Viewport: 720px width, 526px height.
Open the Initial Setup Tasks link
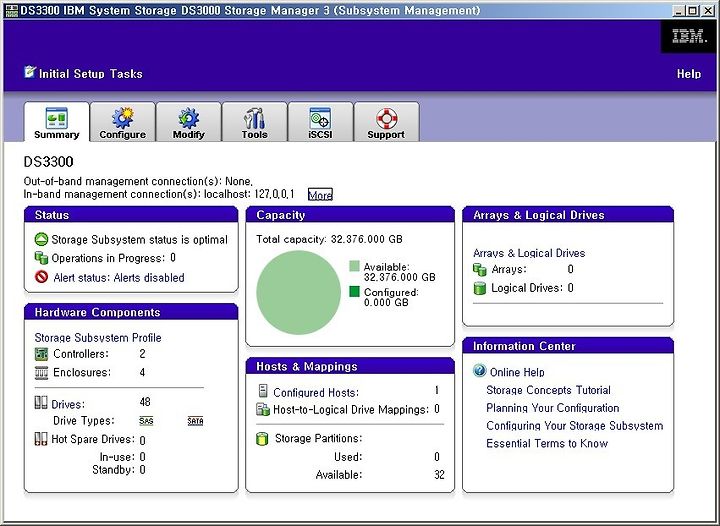click(90, 74)
